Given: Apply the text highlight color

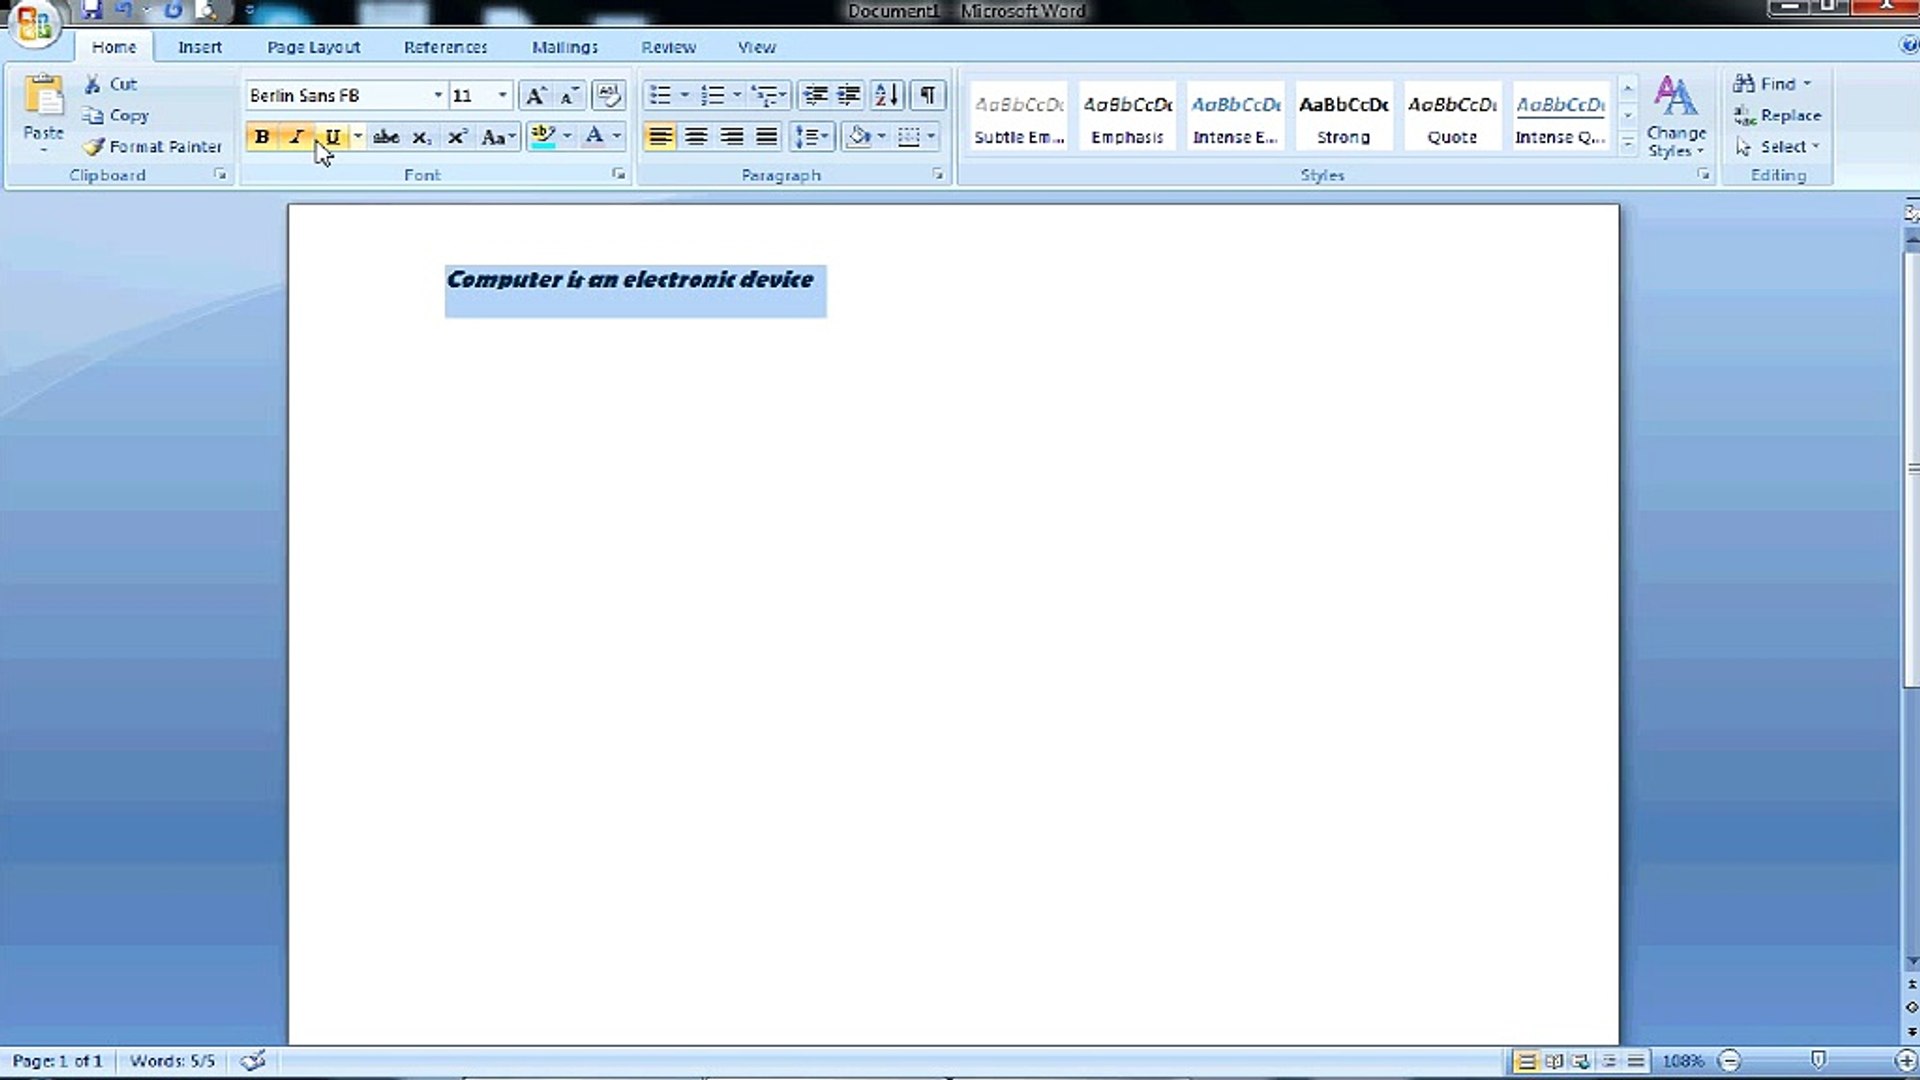Looking at the screenshot, I should (543, 137).
